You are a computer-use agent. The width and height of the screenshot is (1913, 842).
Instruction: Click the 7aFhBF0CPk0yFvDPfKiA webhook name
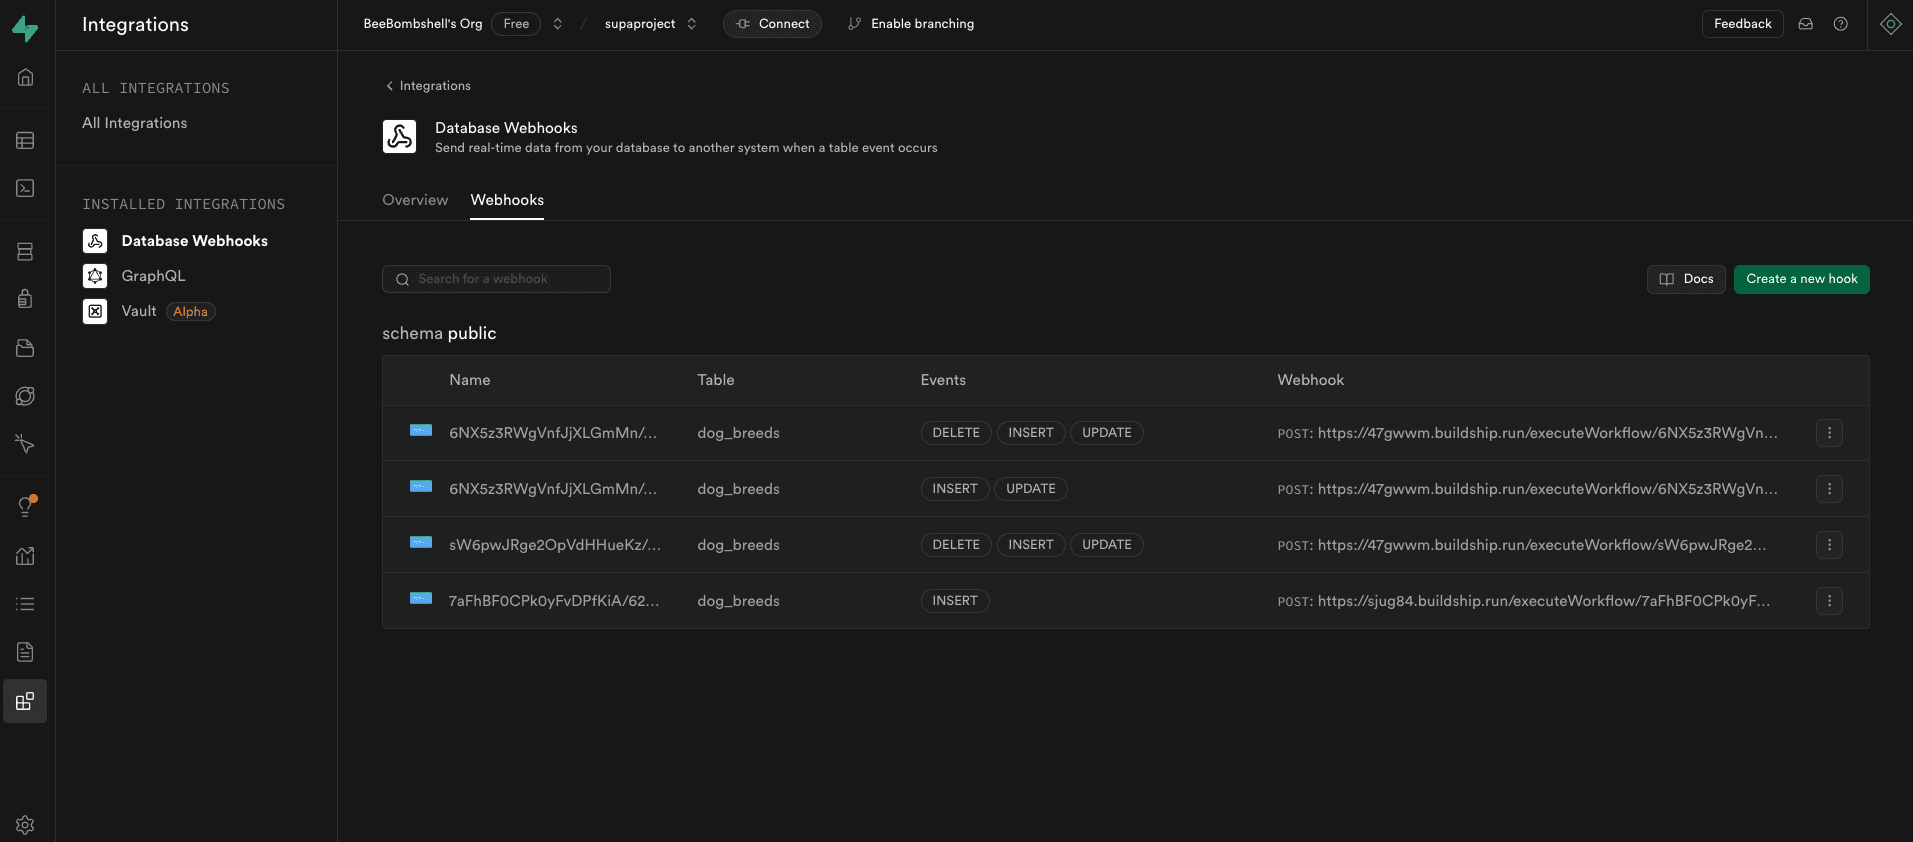pos(554,601)
